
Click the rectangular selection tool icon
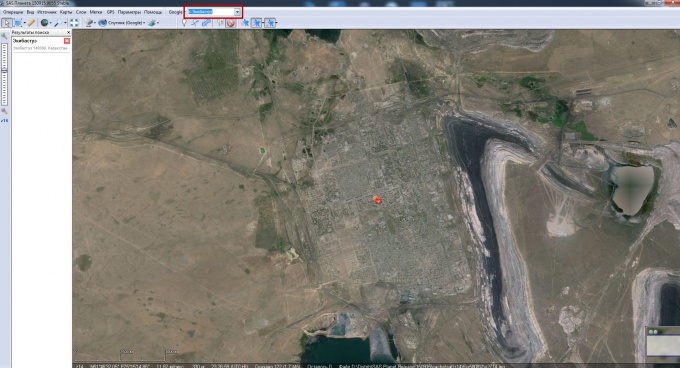[x=18, y=23]
